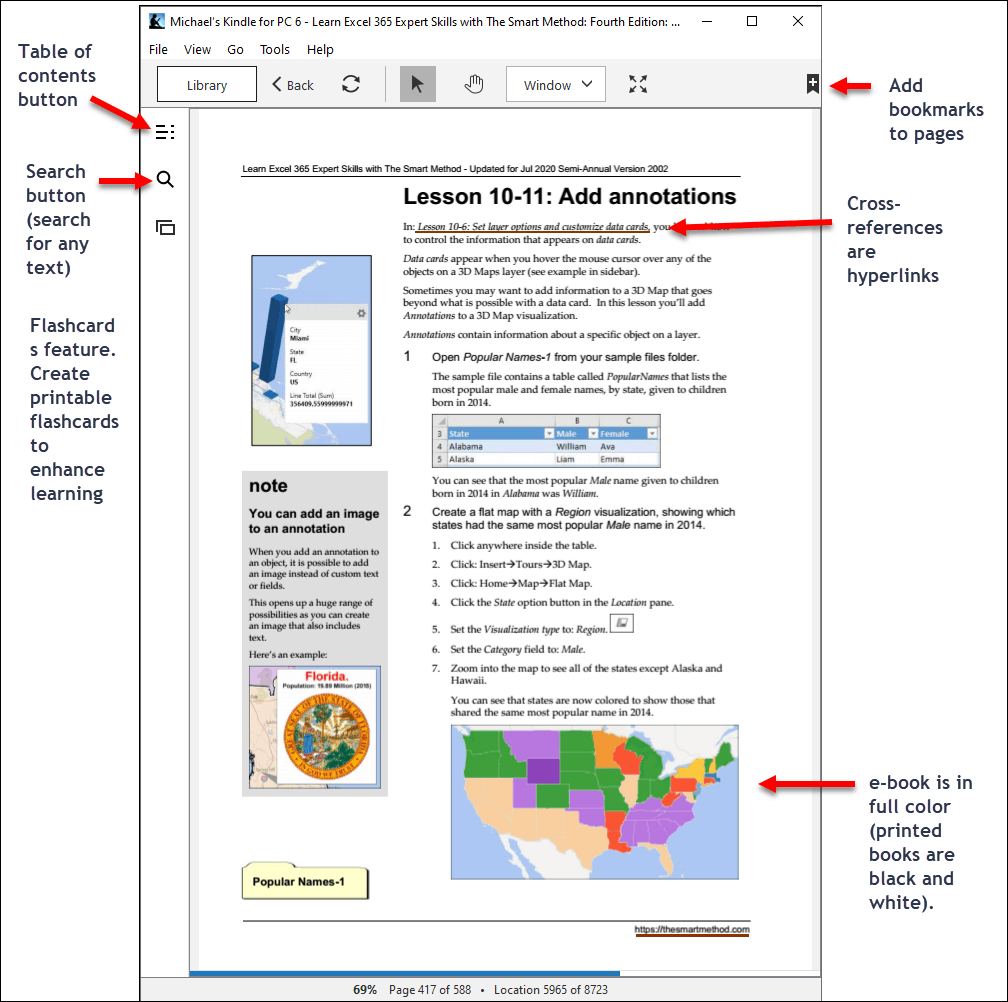The width and height of the screenshot is (1008, 1002).
Task: Toggle full screen with expand arrows icon
Action: click(x=638, y=84)
